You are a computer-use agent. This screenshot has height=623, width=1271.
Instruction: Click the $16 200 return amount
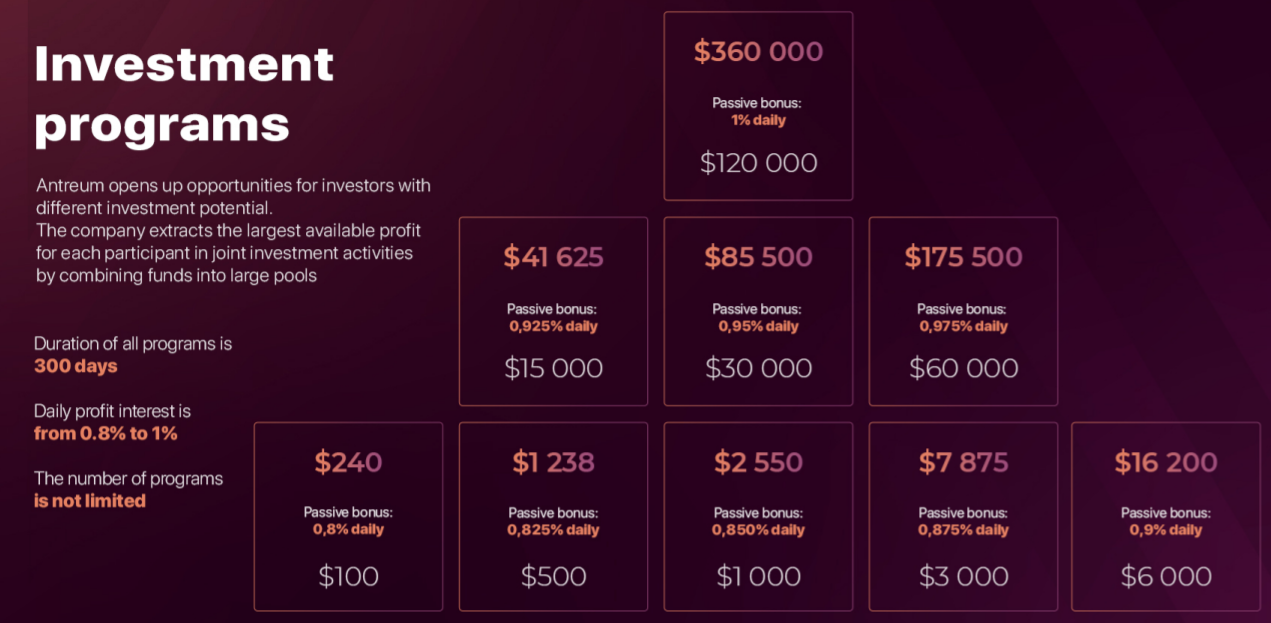coord(1166,462)
